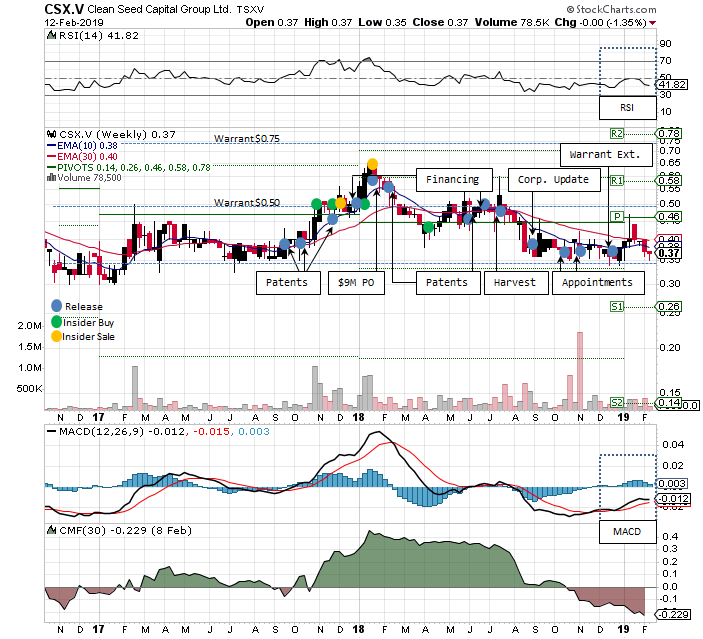Click the R2 pivot label

[617, 134]
